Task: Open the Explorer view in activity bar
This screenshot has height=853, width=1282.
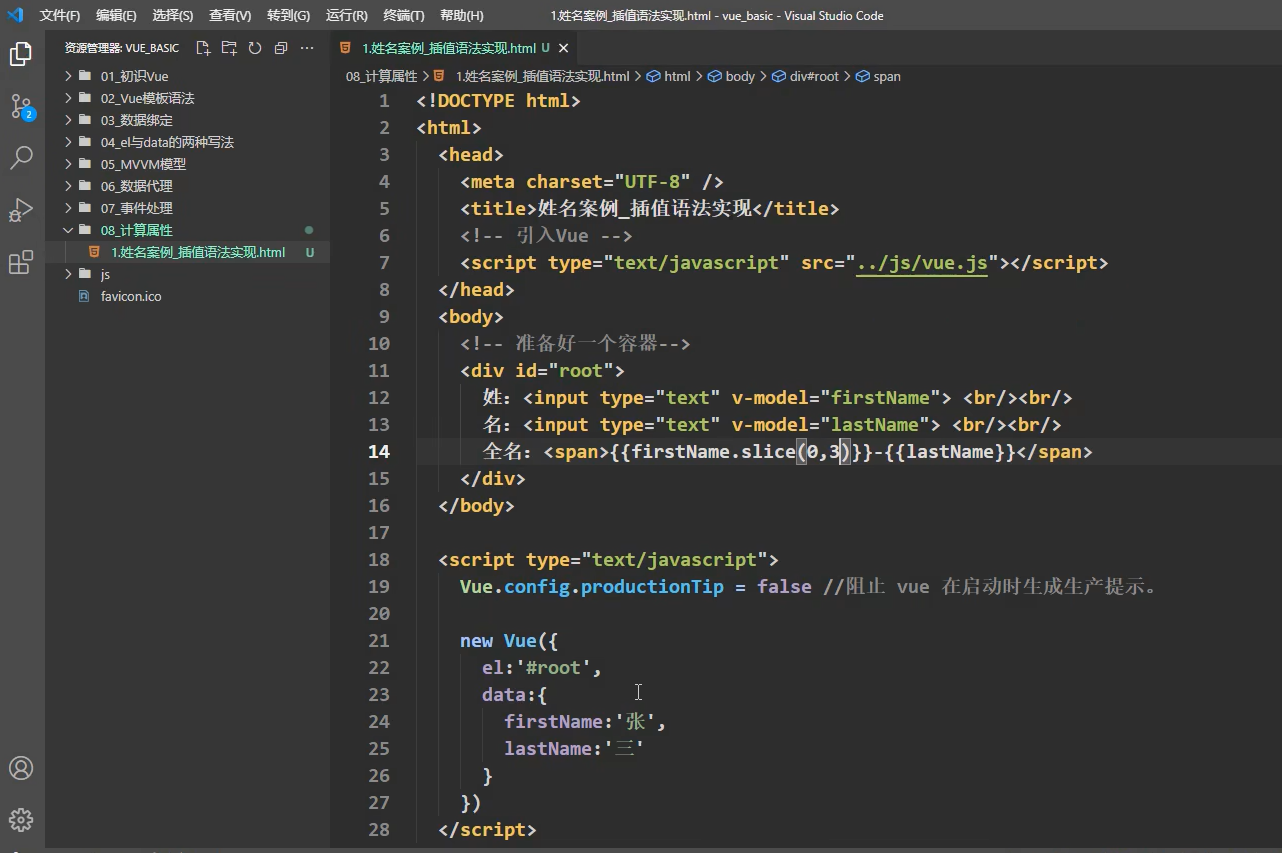Action: [21, 54]
